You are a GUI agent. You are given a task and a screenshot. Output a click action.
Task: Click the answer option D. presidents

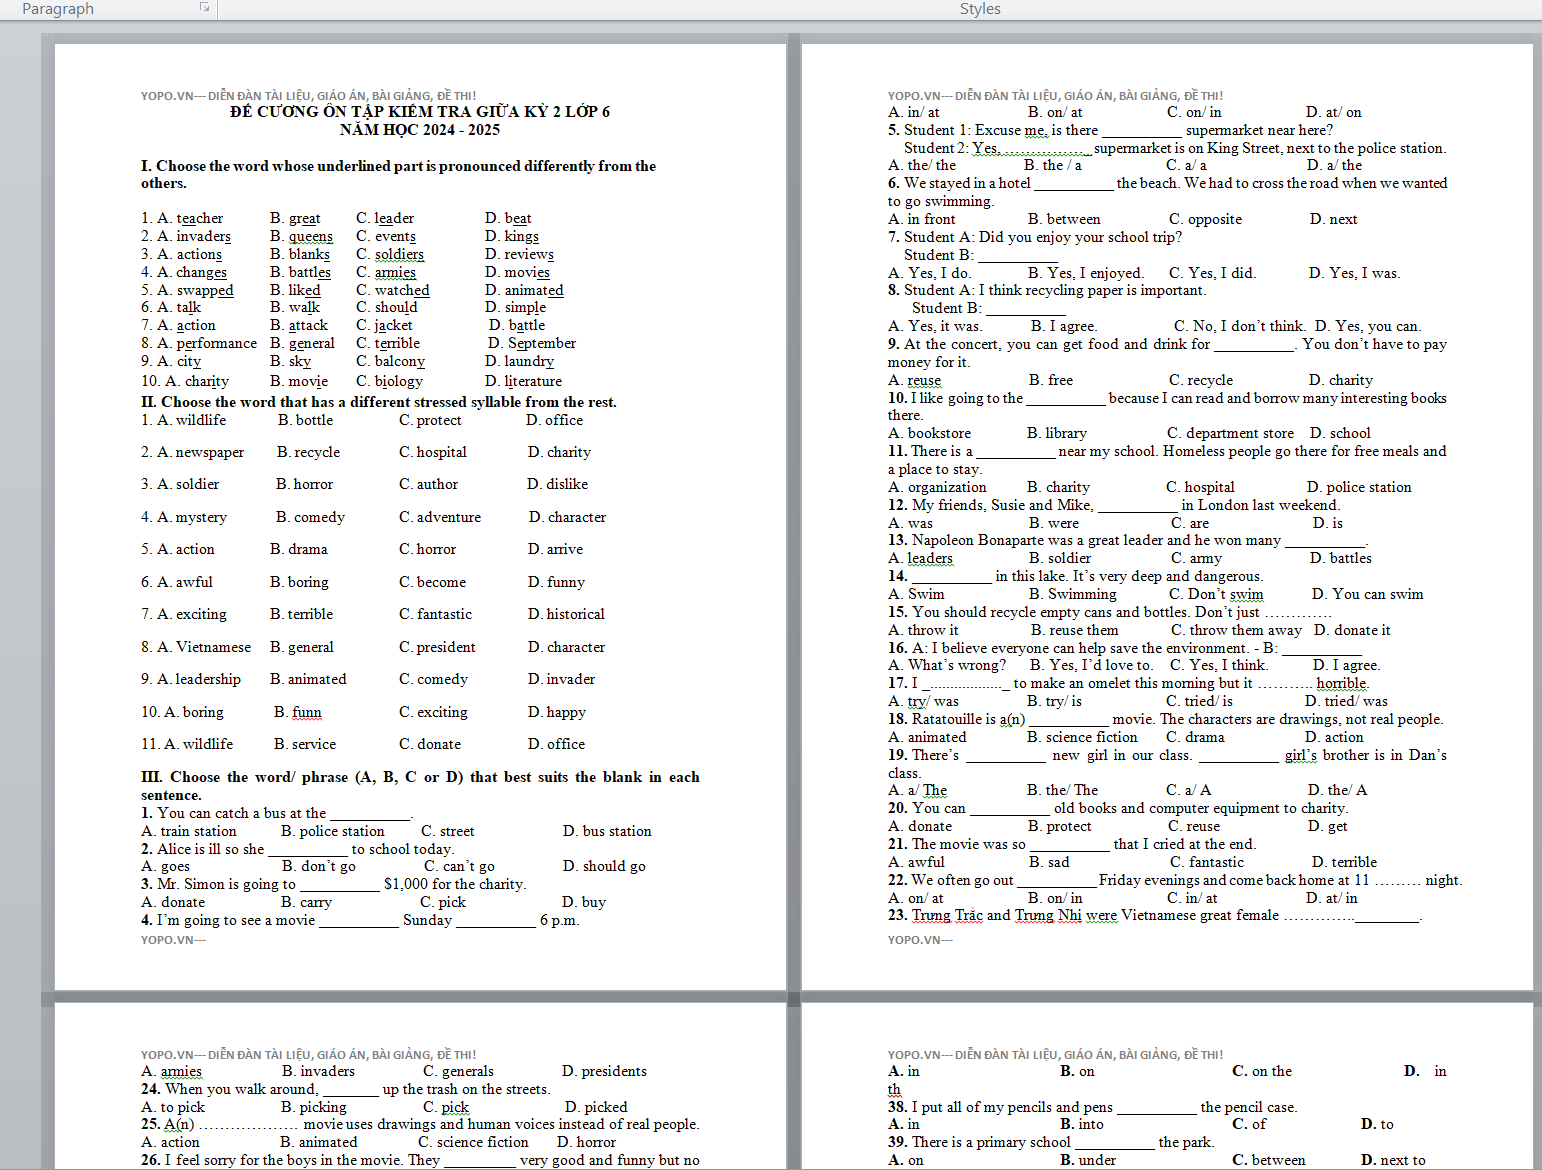coord(604,1071)
